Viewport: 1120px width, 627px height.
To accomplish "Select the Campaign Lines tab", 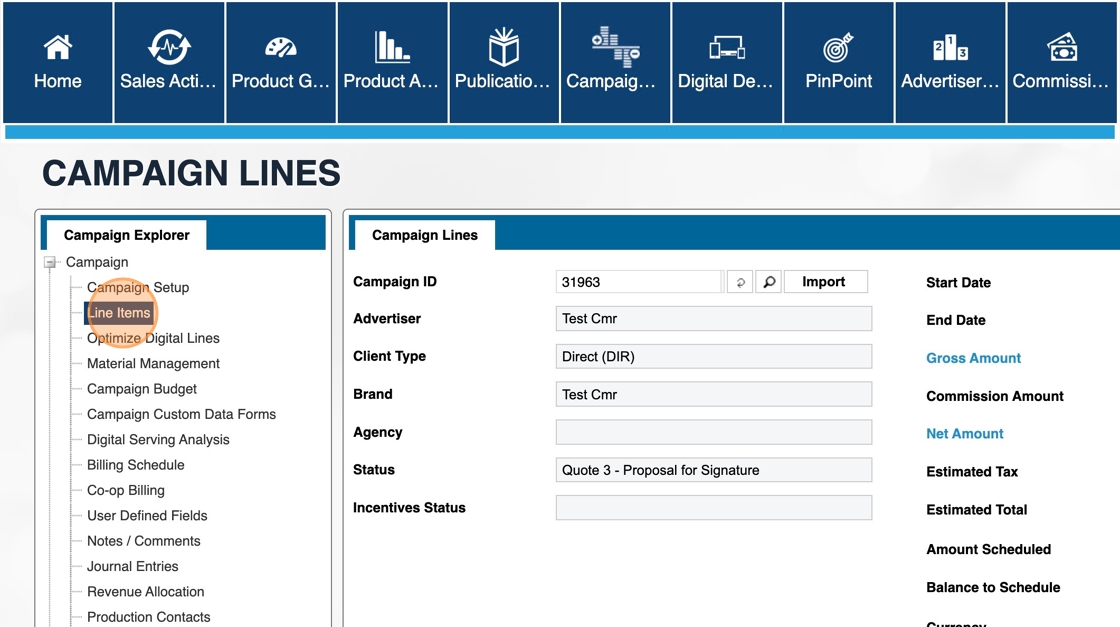I will pyautogui.click(x=424, y=235).
